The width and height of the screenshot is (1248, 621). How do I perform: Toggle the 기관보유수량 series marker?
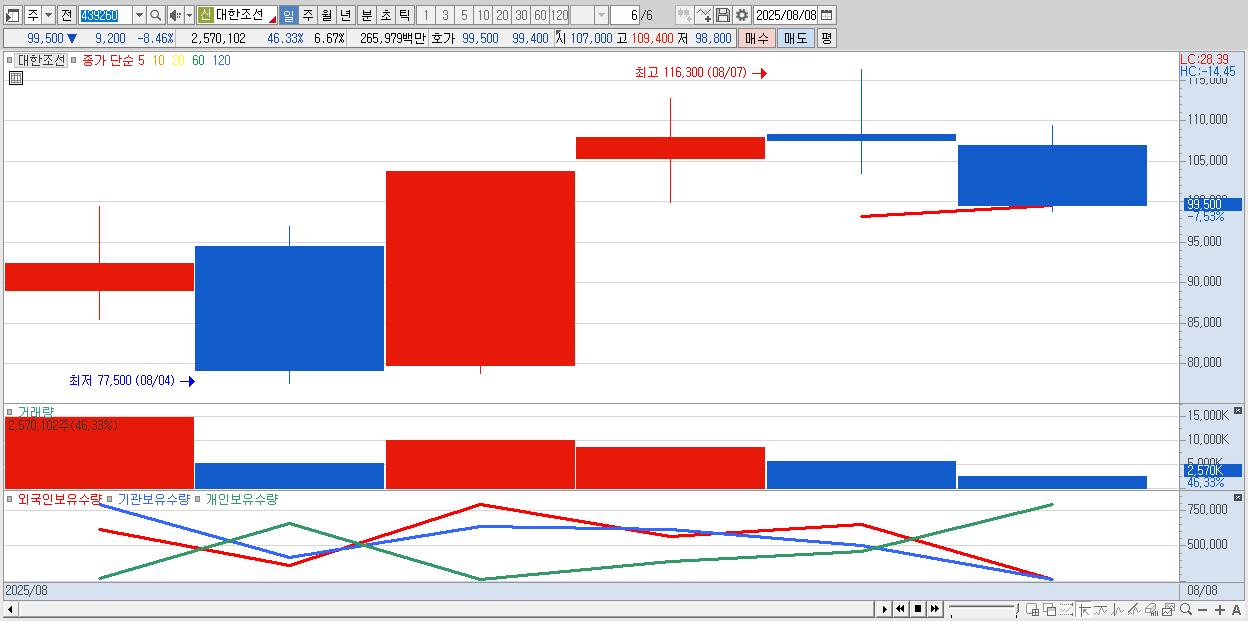coord(111,498)
